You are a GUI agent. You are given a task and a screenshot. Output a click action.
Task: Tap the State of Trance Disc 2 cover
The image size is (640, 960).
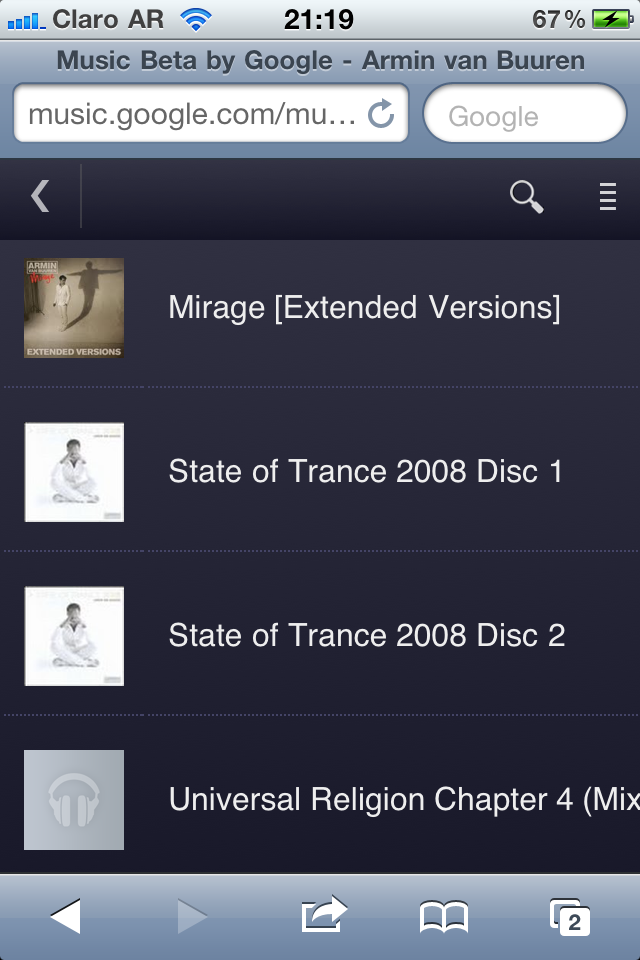[74, 636]
